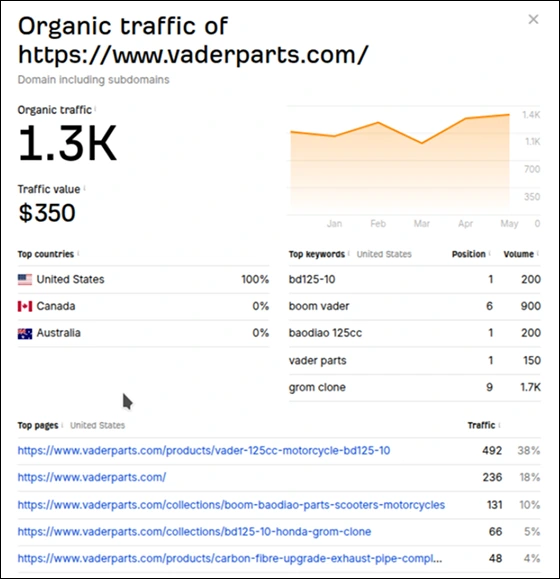Click the 492 traffic value
This screenshot has height=579, width=560.
pyautogui.click(x=492, y=450)
